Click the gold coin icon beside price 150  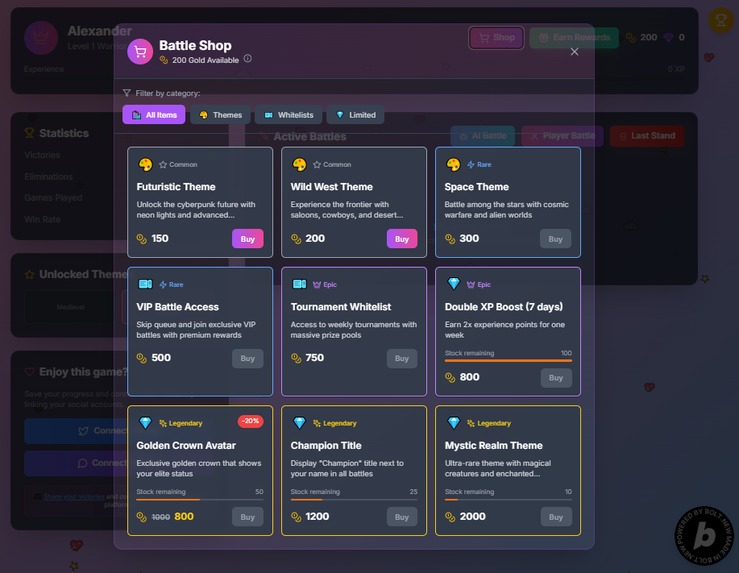[141, 239]
